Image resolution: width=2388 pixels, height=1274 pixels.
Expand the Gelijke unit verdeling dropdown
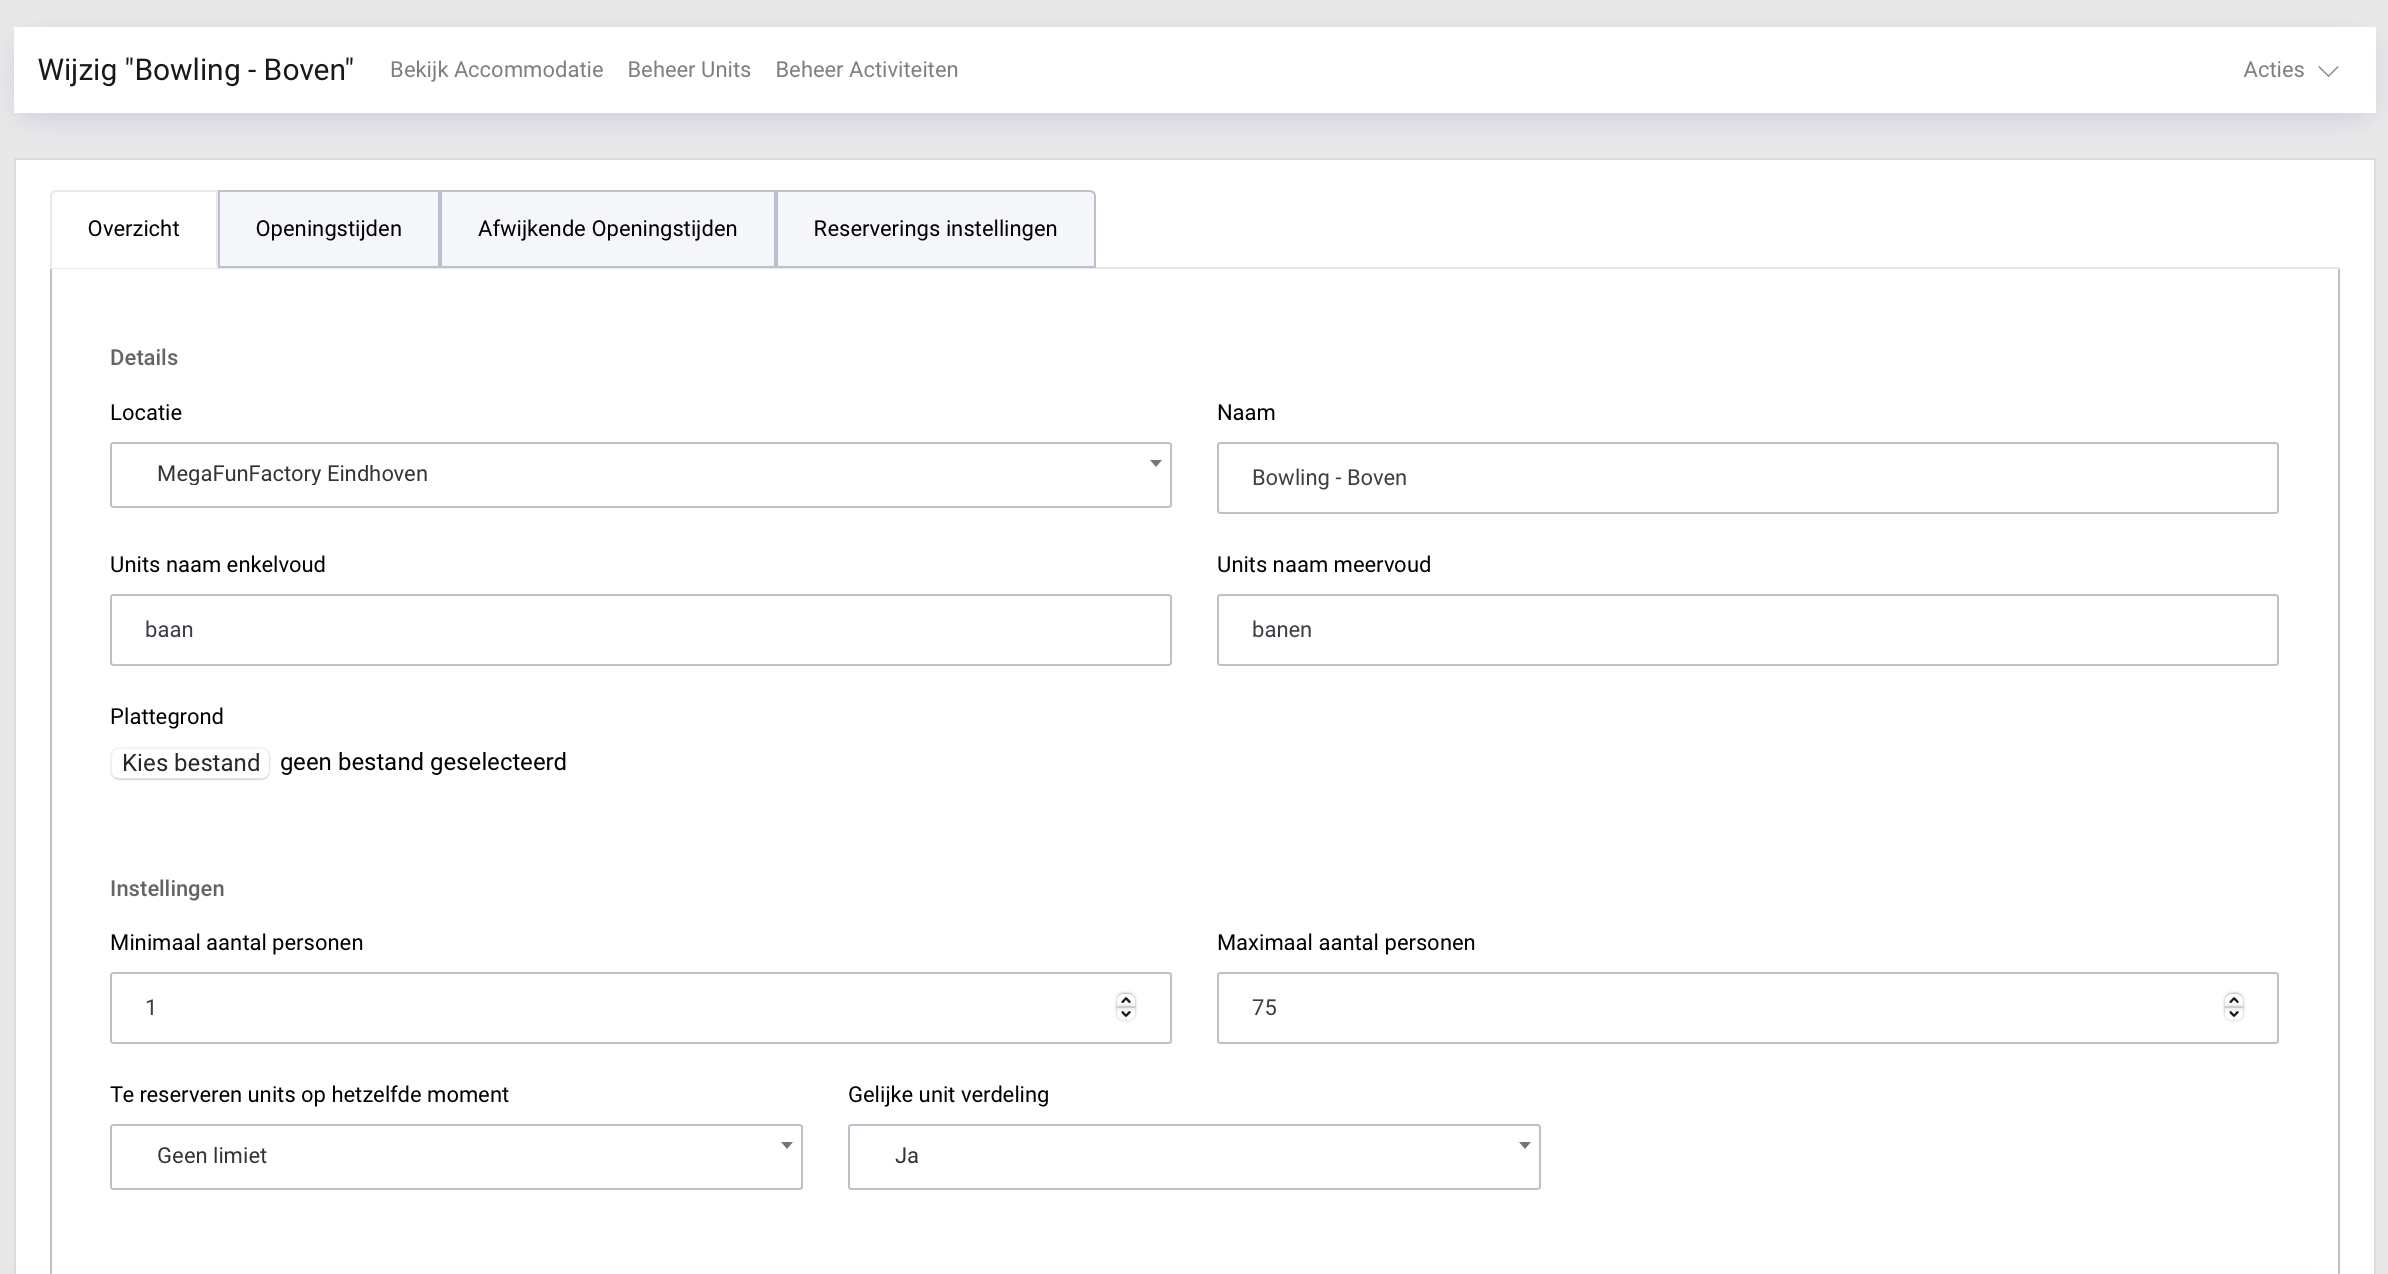click(1193, 1157)
